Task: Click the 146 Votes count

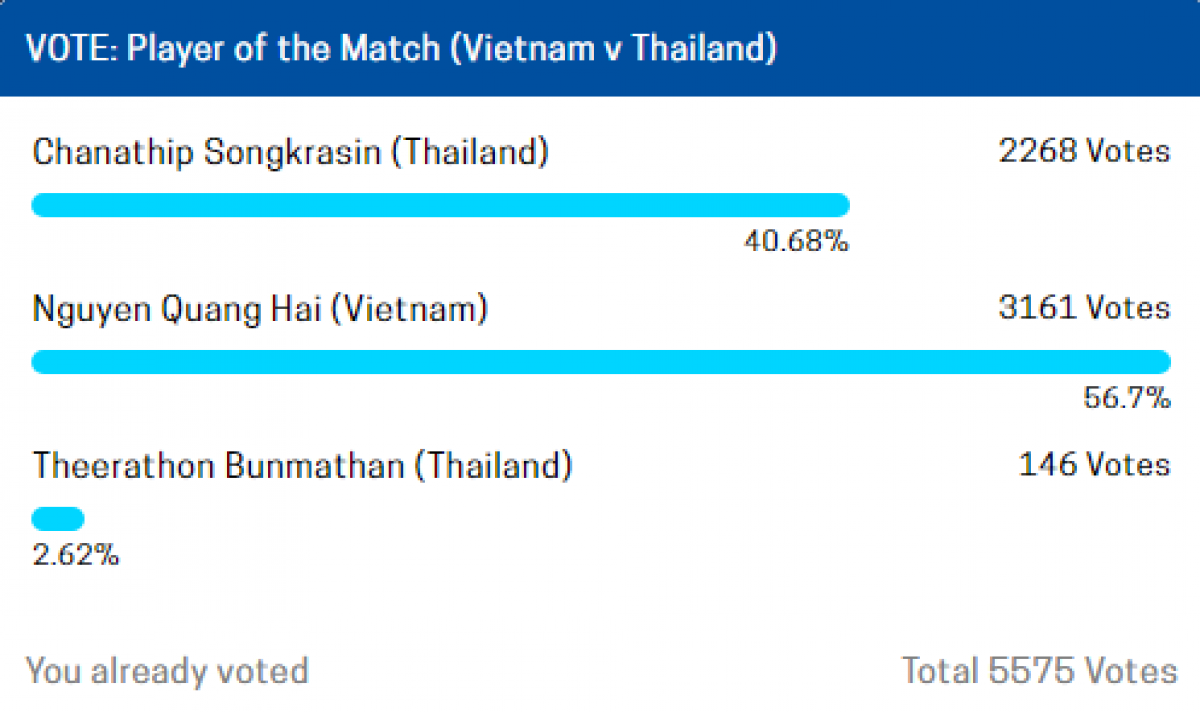Action: [1094, 465]
